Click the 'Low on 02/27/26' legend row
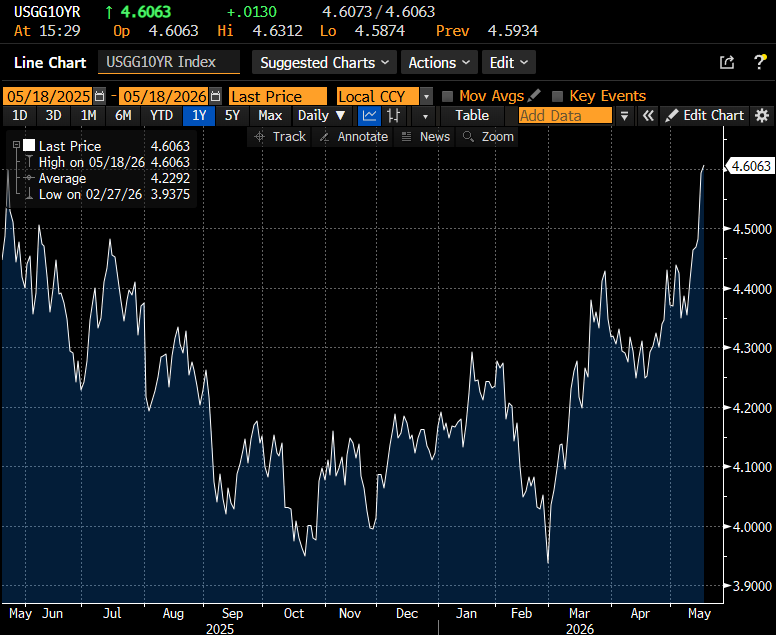This screenshot has height=635, width=776. tap(107, 194)
